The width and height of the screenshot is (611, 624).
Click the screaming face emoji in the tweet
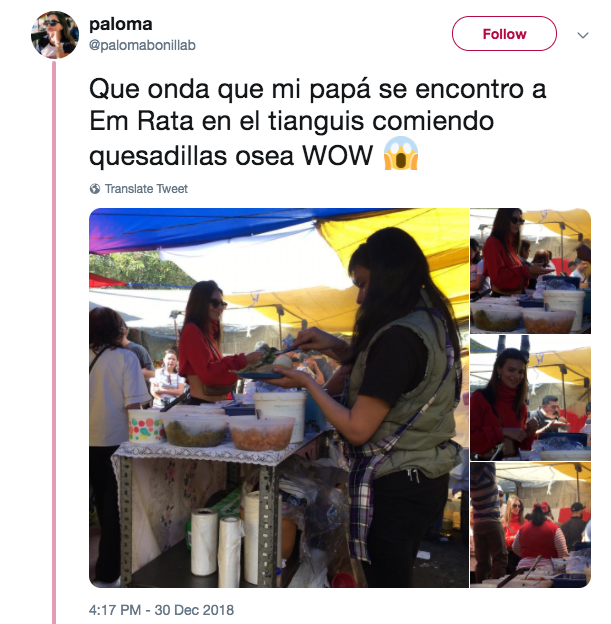pos(400,154)
